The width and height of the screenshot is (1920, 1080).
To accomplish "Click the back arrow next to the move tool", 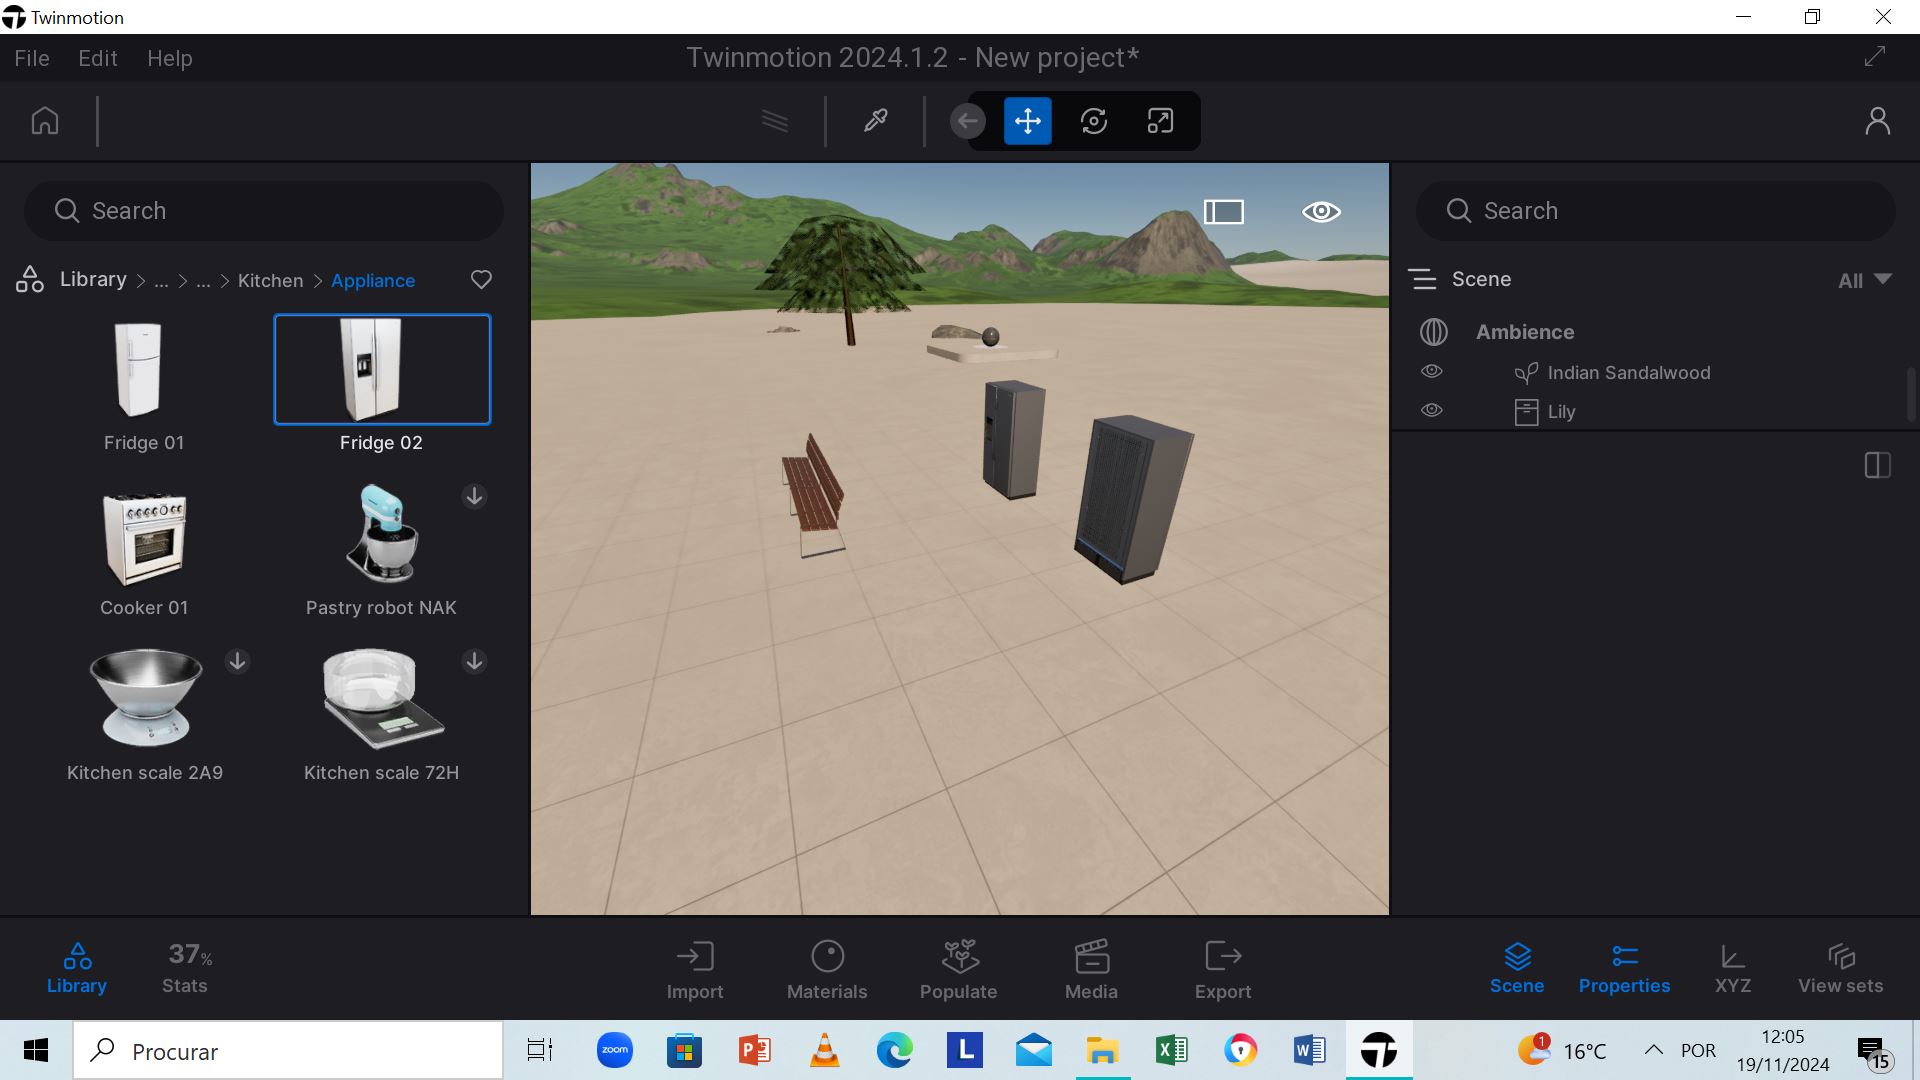I will [967, 122].
